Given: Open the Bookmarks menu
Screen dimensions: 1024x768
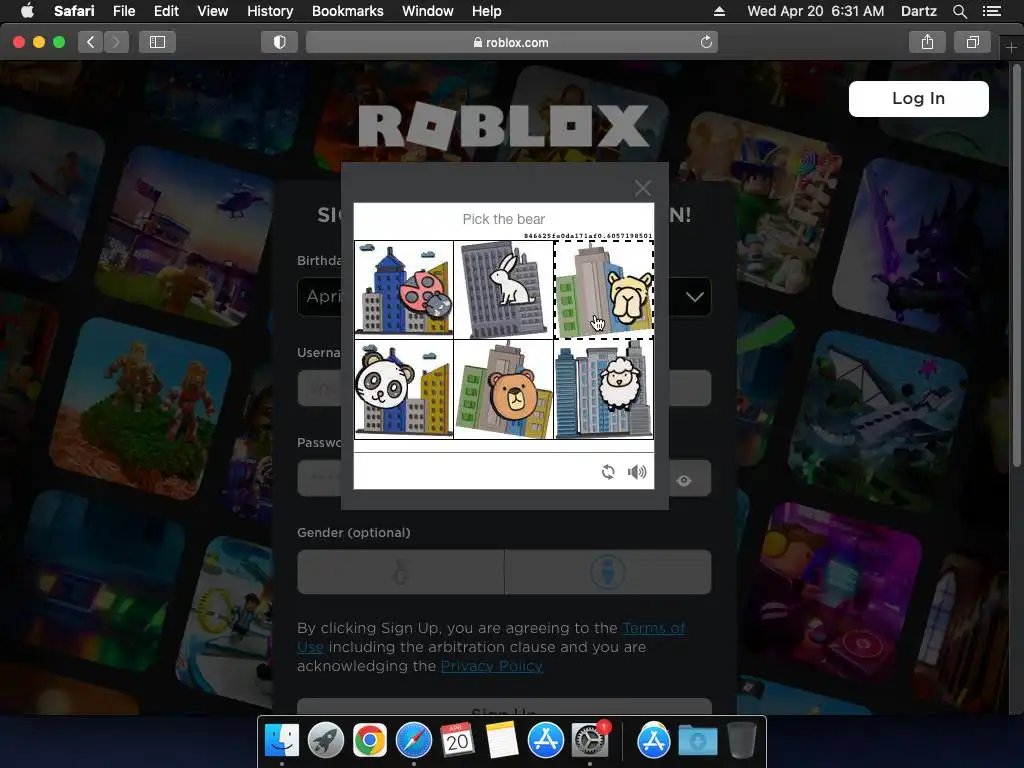Looking at the screenshot, I should 347,11.
